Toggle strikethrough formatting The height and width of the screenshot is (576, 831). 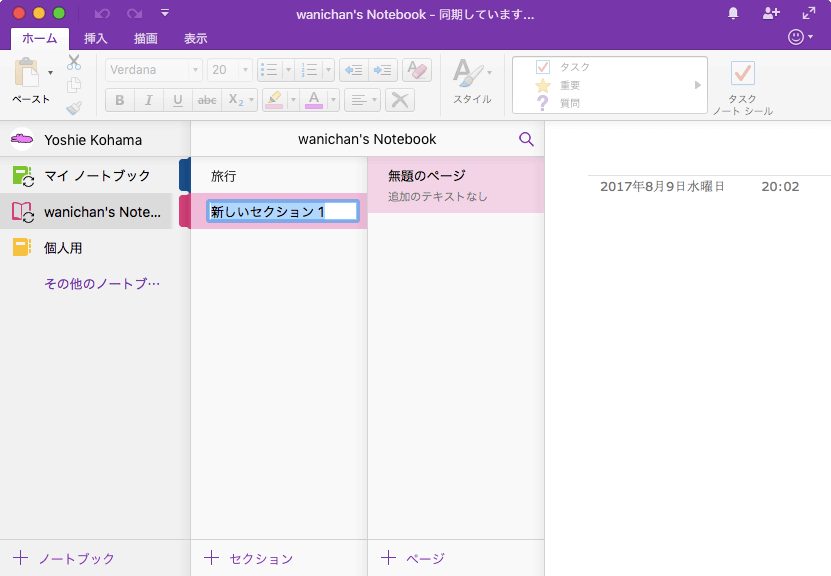click(207, 100)
